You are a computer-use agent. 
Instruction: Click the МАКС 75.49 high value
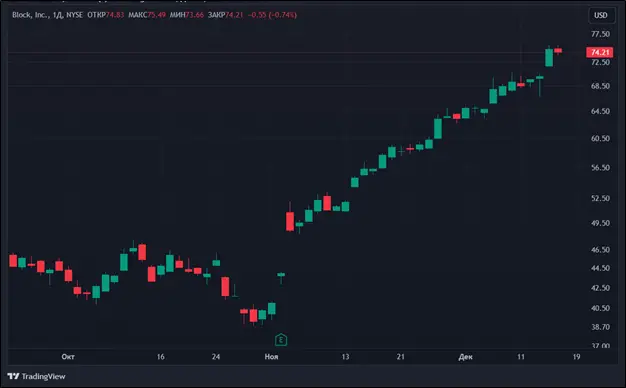point(147,15)
